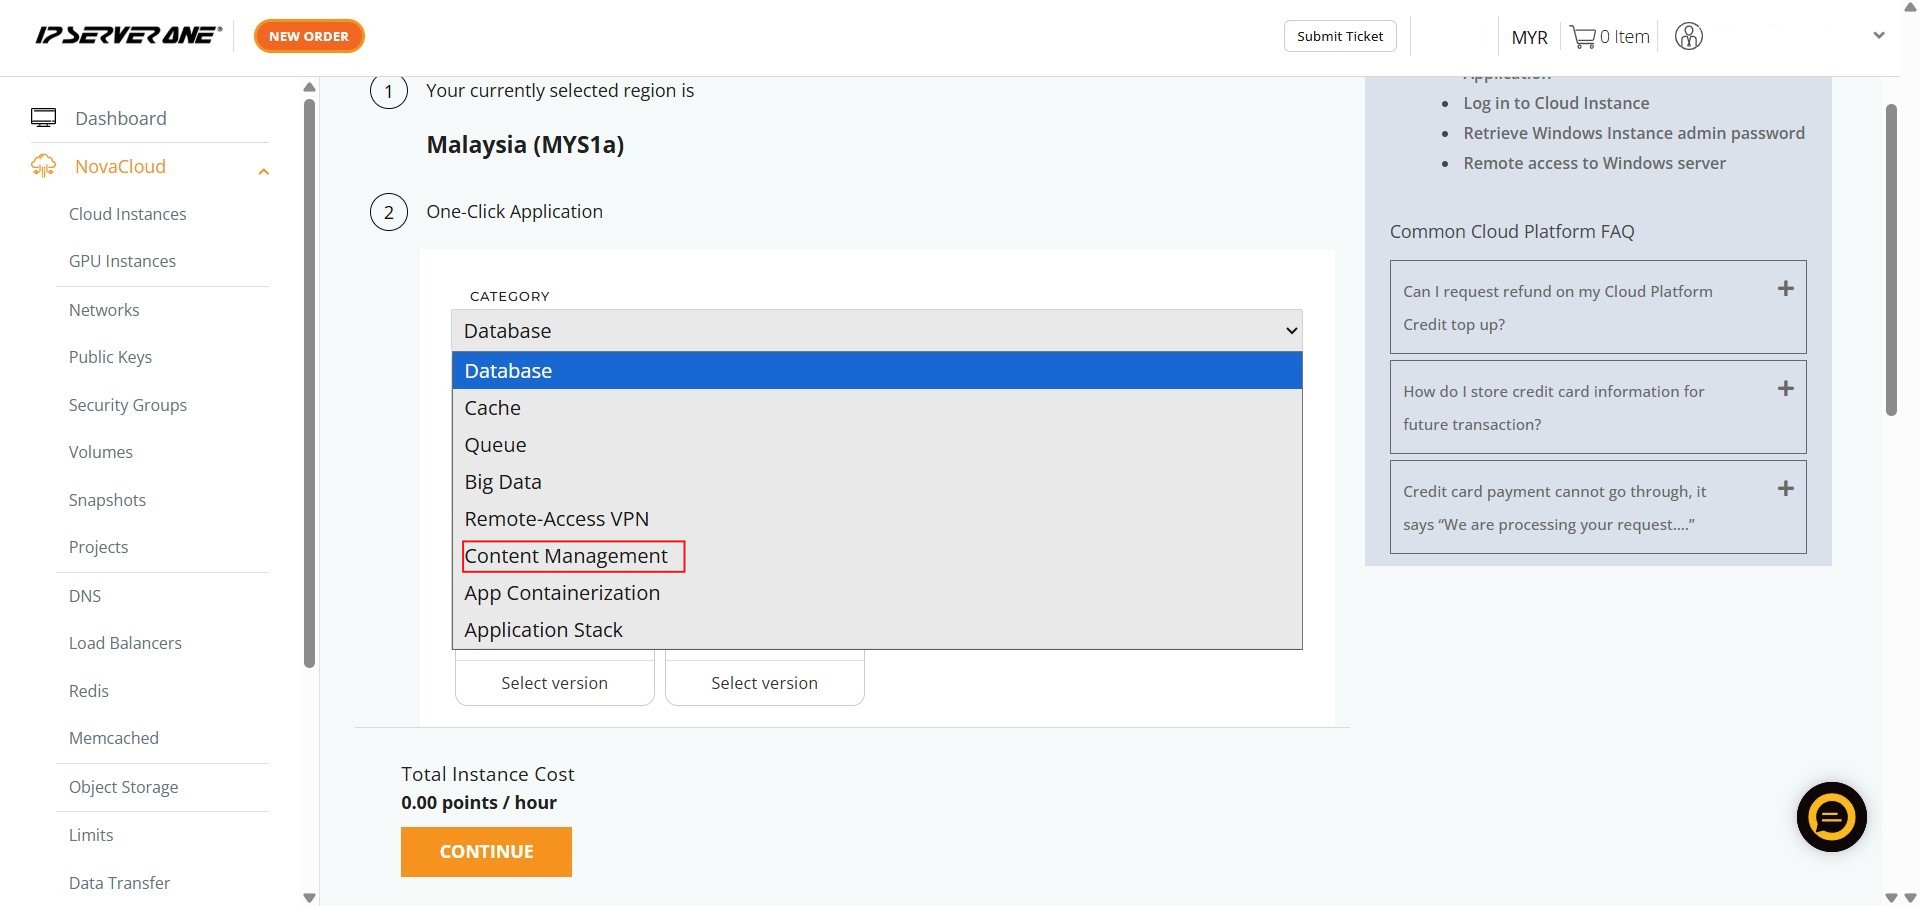Select the Cache category option
The height and width of the screenshot is (906, 1920).
[x=493, y=408]
